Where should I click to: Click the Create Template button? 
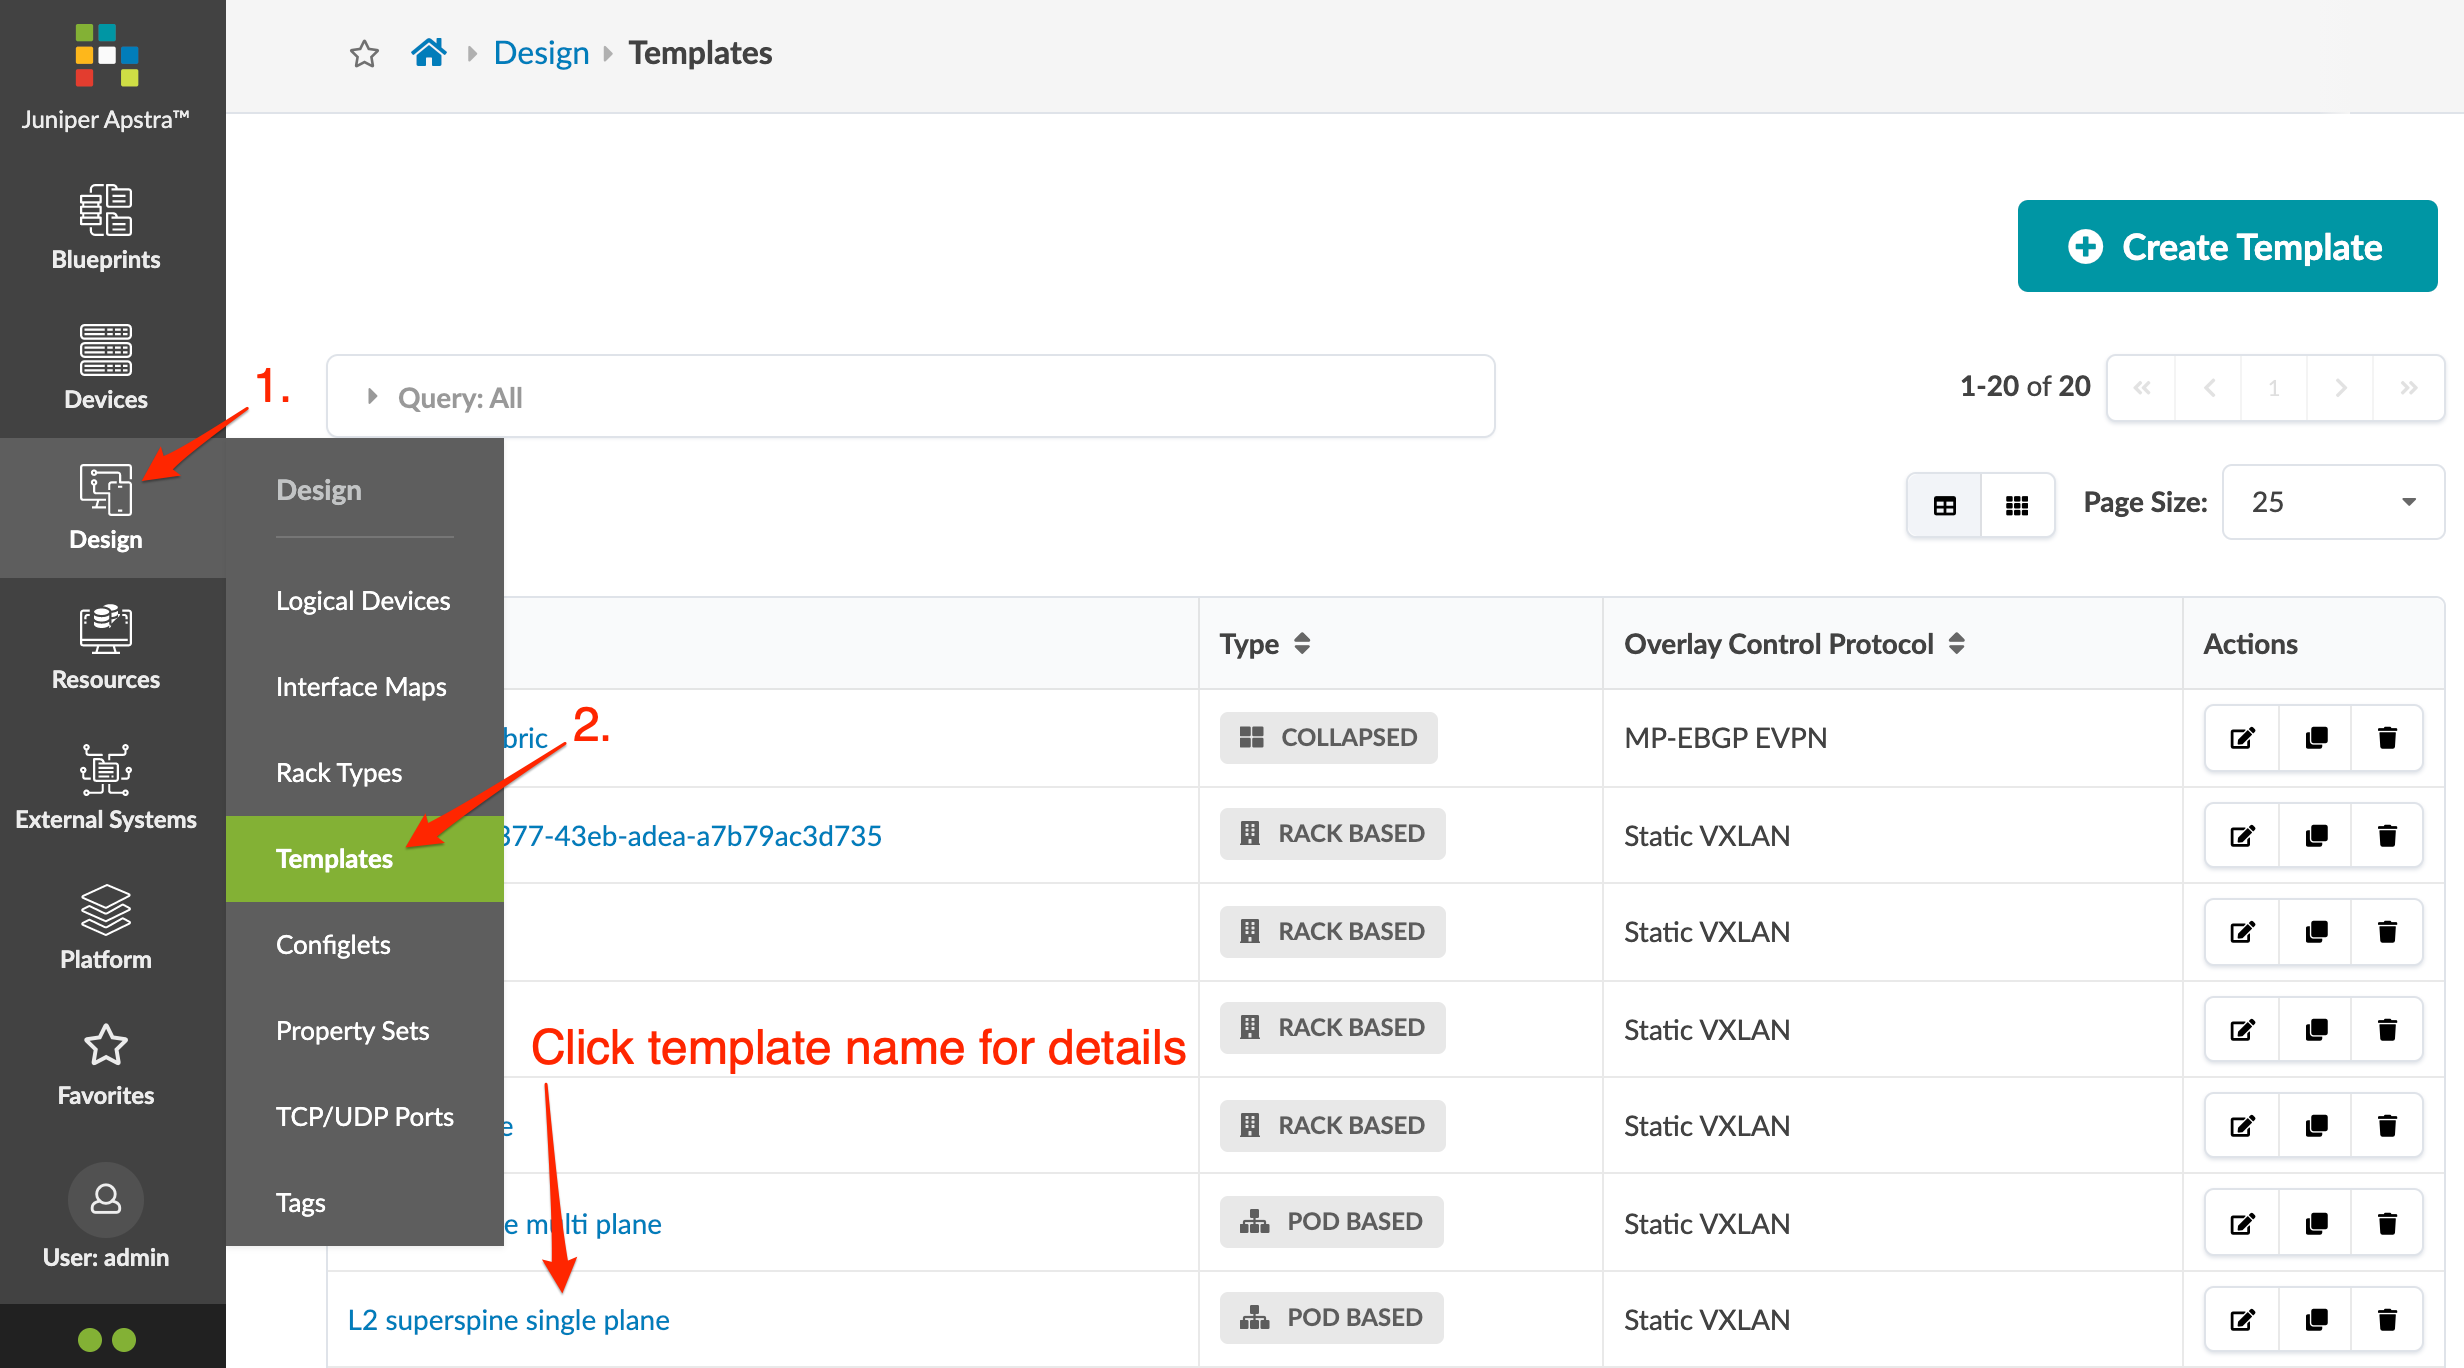point(2226,246)
